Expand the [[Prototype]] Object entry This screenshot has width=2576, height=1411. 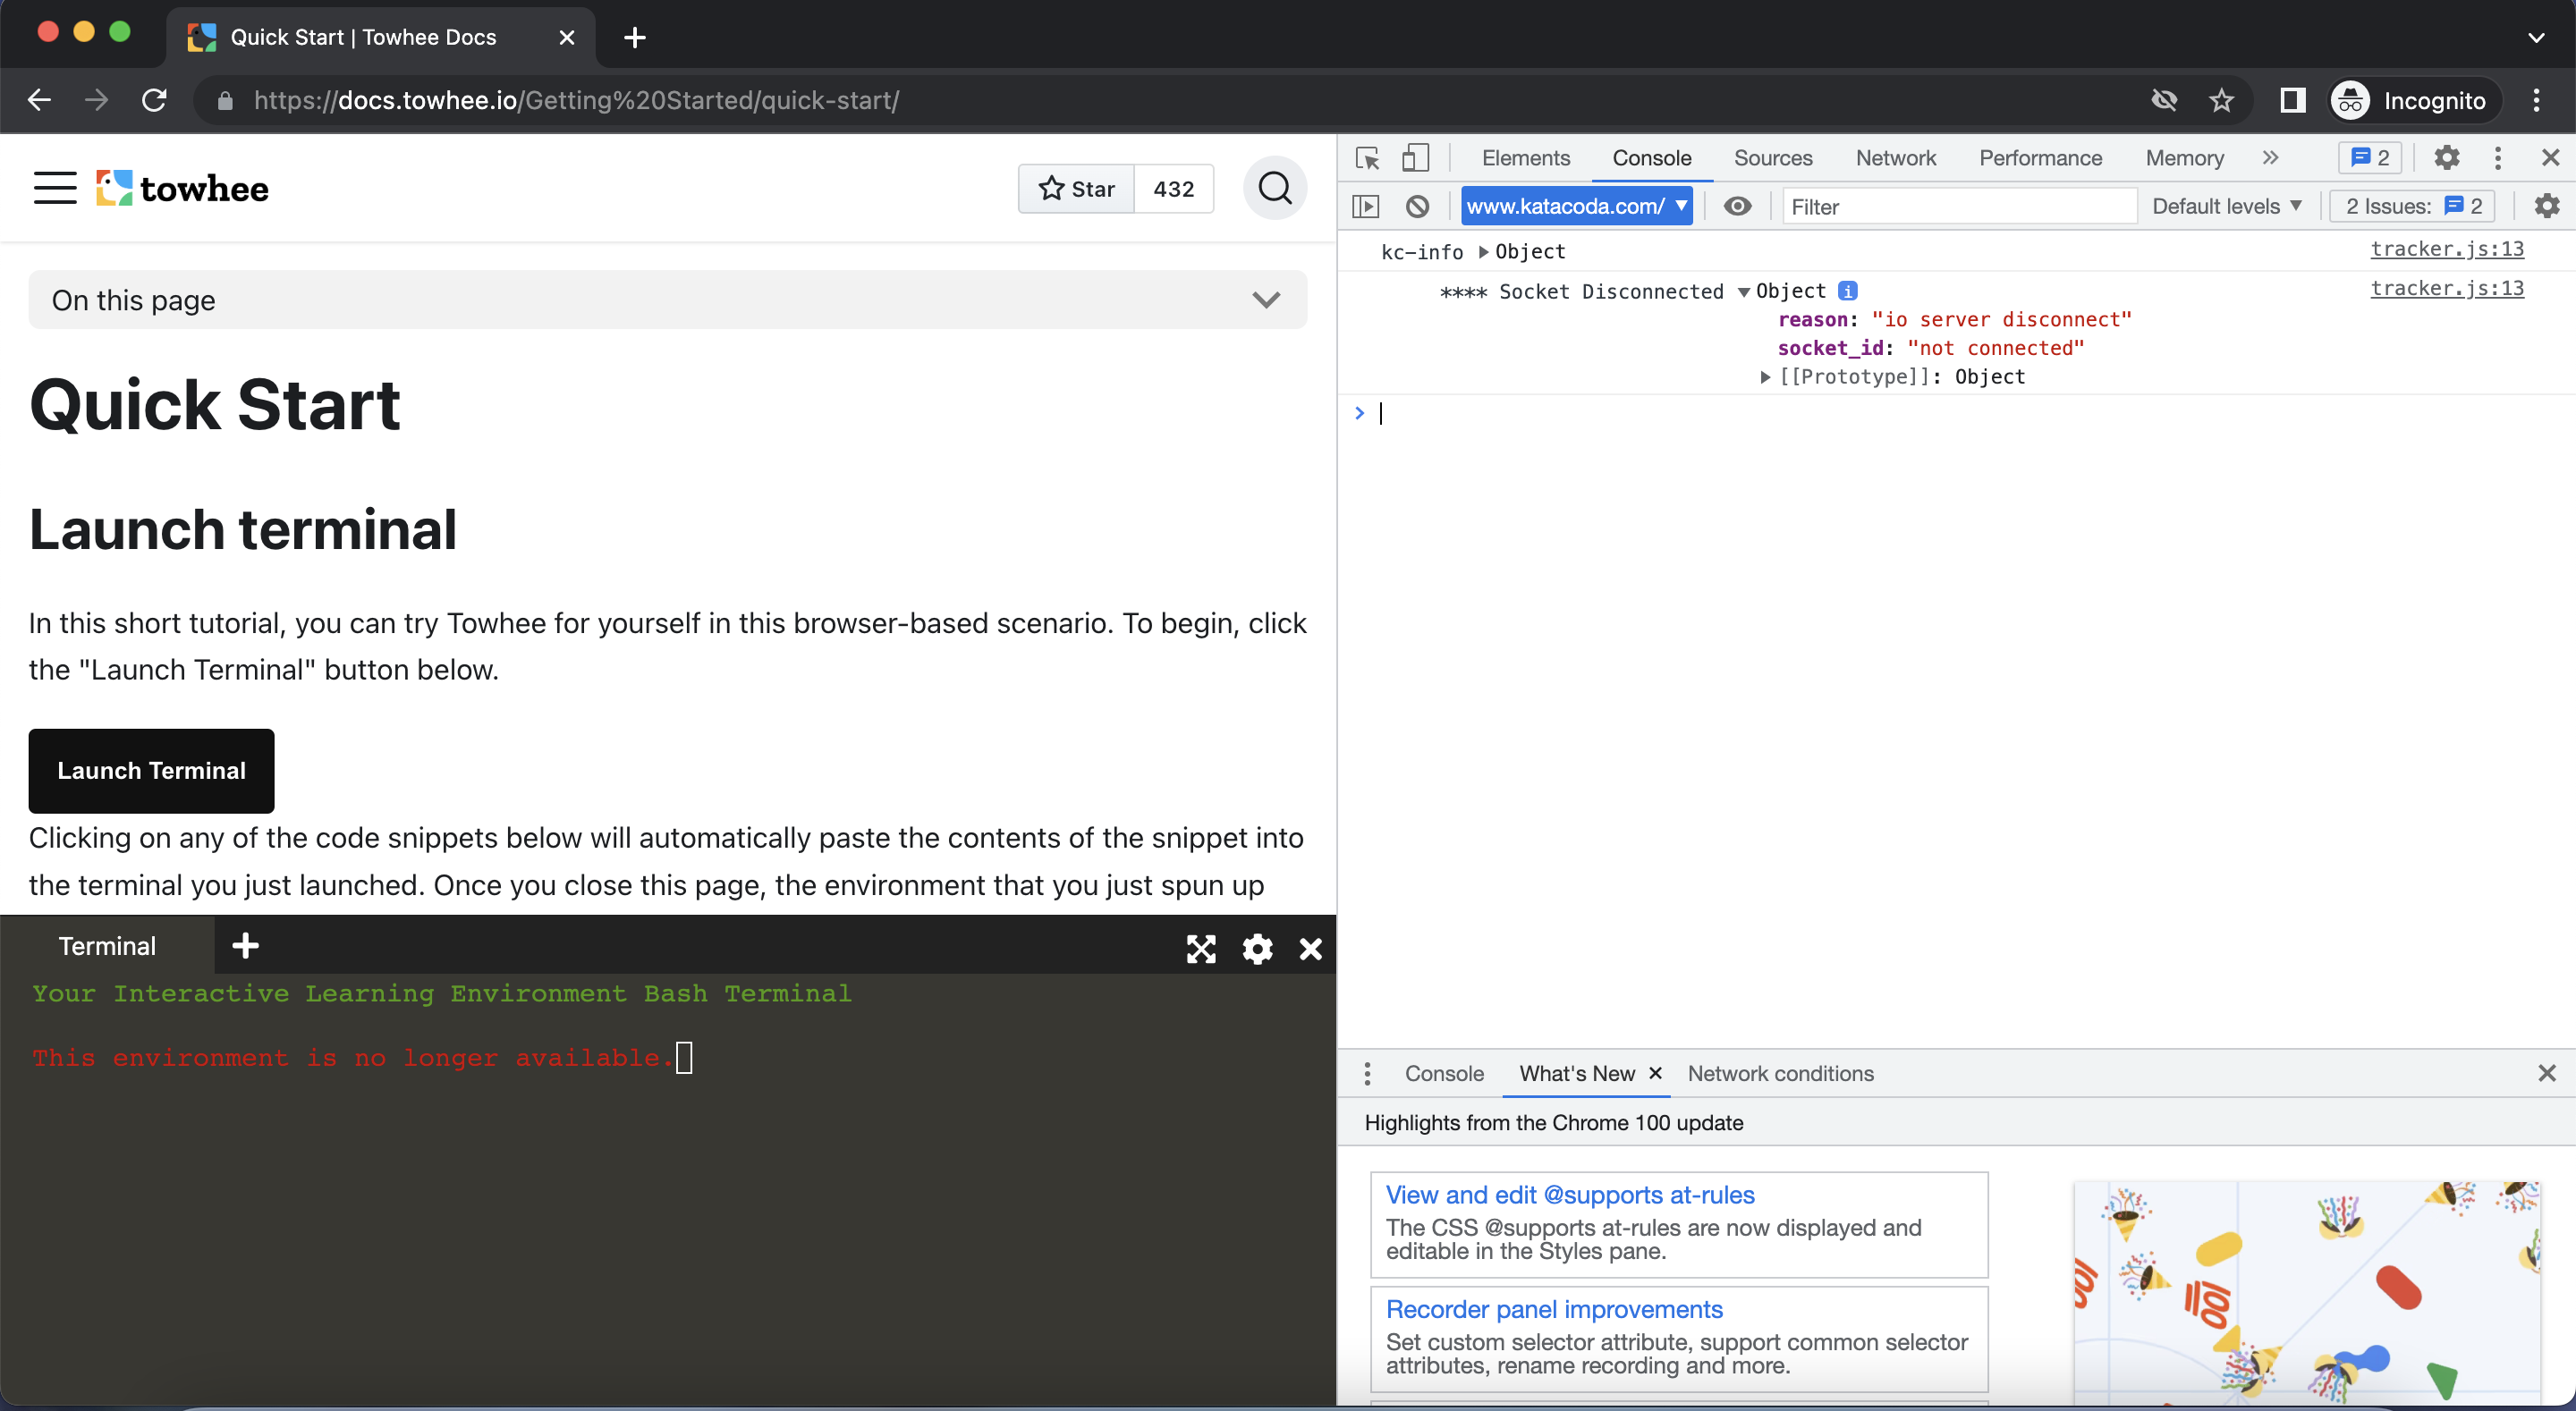[1766, 377]
